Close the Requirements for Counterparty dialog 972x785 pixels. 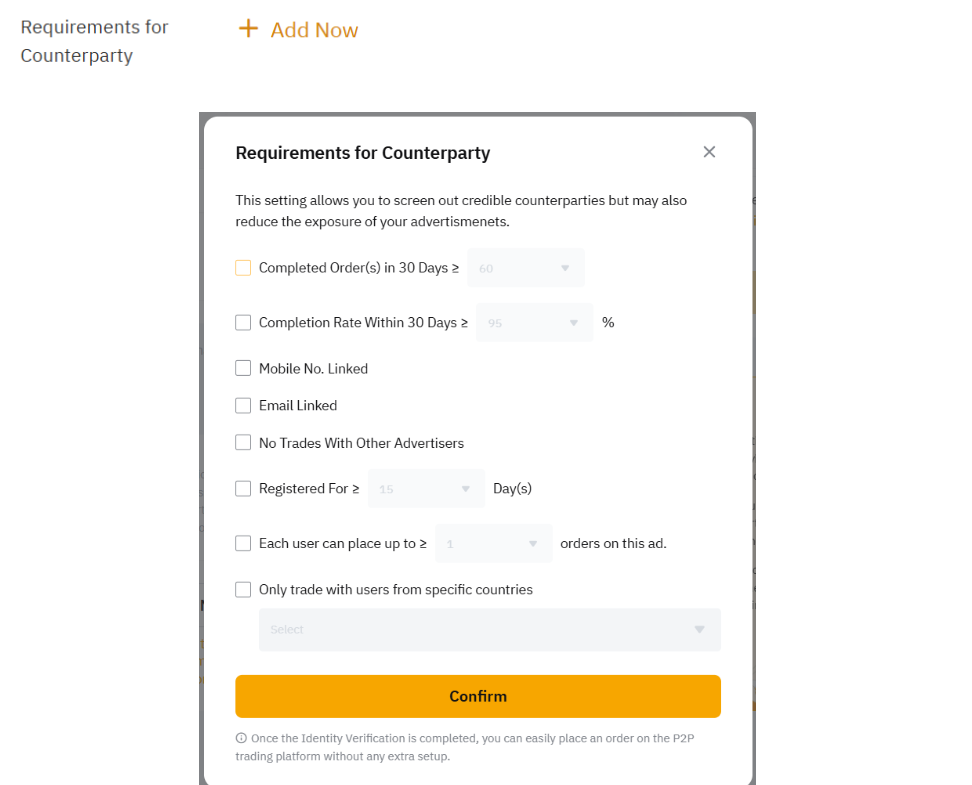pyautogui.click(x=709, y=152)
